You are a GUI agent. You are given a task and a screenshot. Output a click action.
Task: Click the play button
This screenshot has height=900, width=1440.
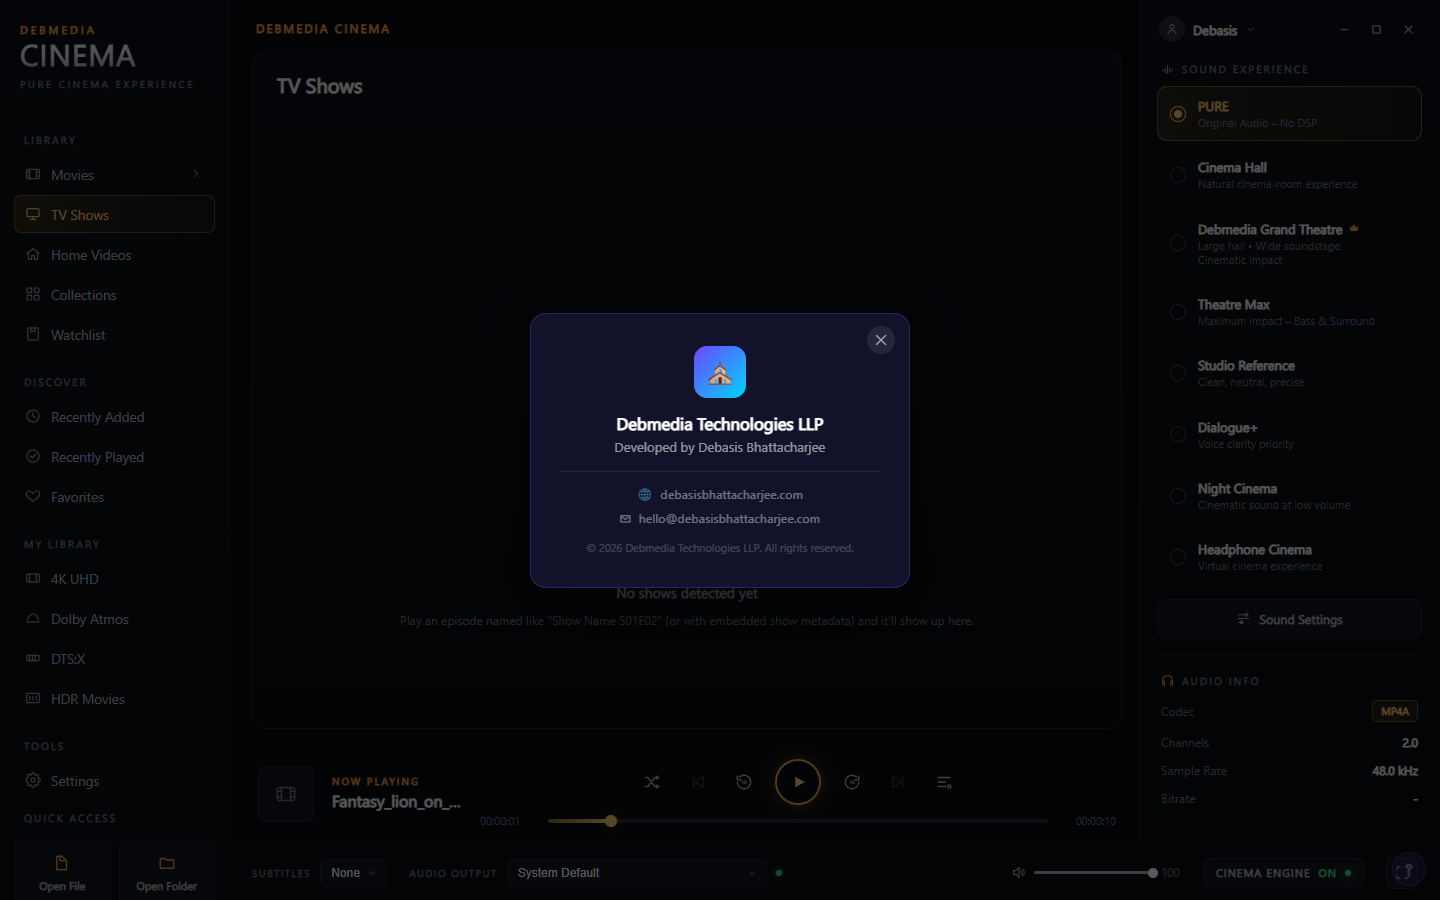(798, 782)
